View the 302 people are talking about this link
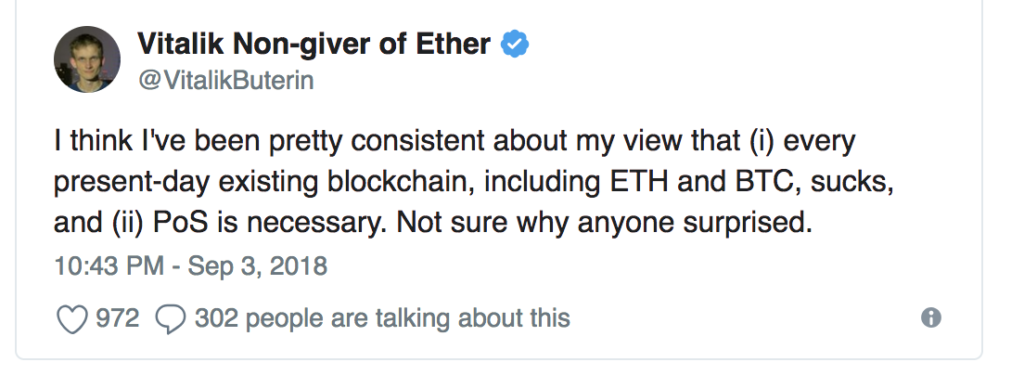 tap(382, 318)
